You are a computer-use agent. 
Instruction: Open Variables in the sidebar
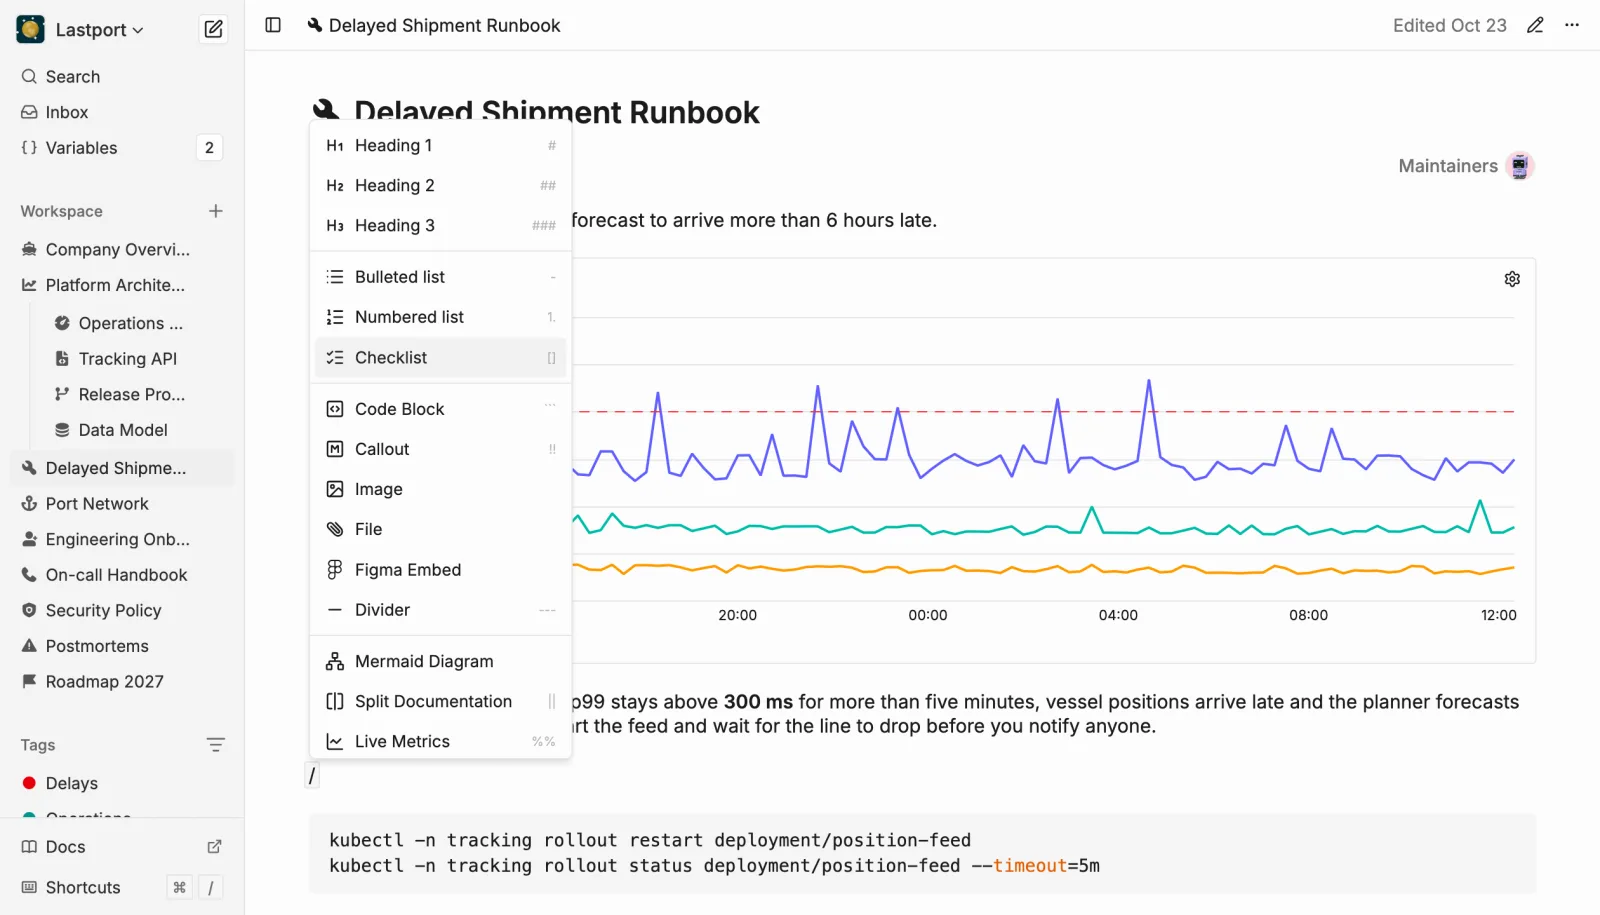(122, 148)
